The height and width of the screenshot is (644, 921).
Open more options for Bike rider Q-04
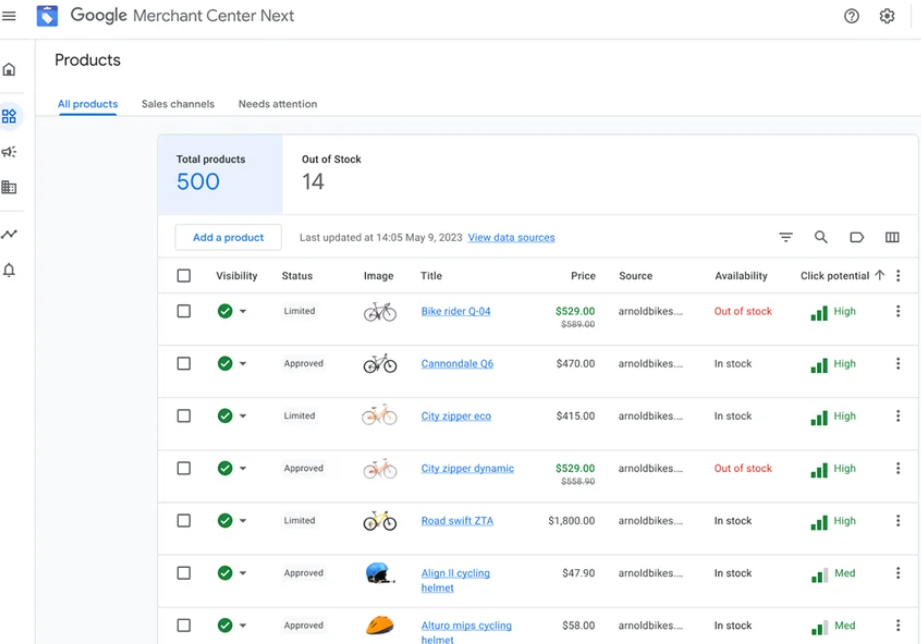click(898, 311)
